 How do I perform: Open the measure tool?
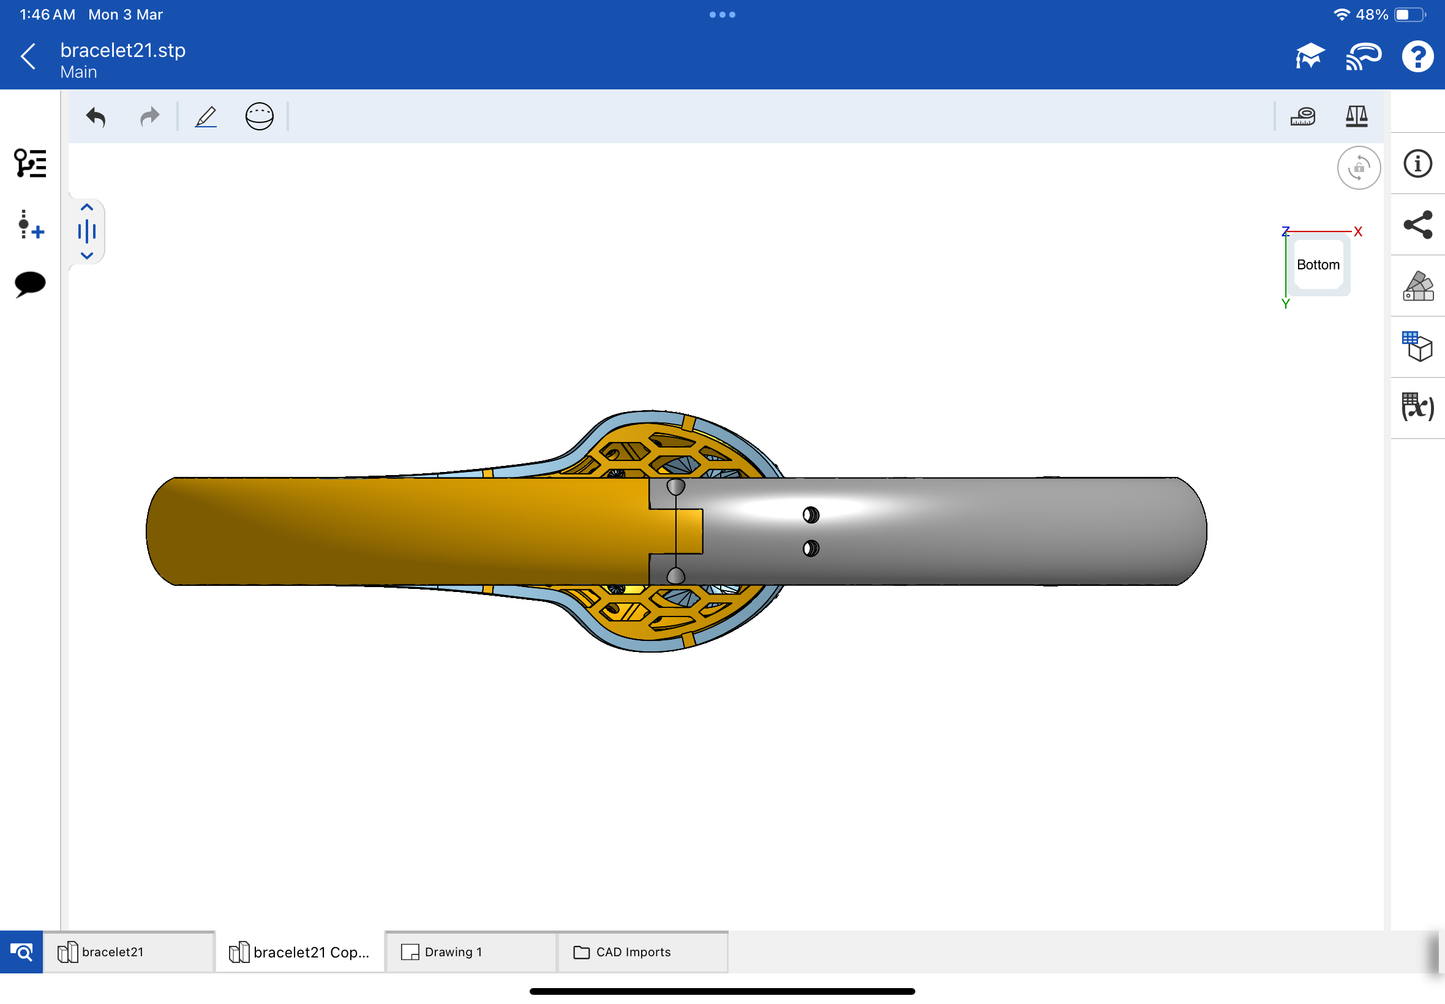pyautogui.click(x=1302, y=117)
